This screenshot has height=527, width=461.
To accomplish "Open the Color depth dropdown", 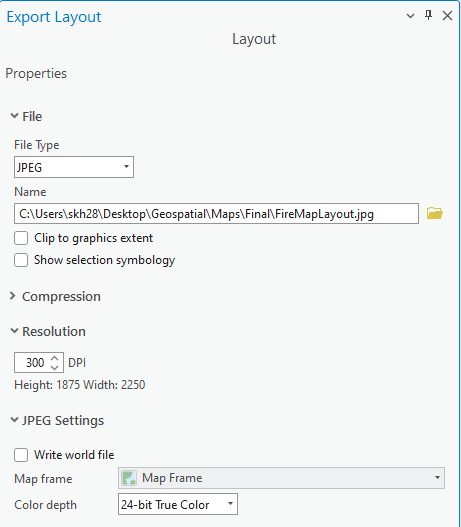I will click(178, 504).
